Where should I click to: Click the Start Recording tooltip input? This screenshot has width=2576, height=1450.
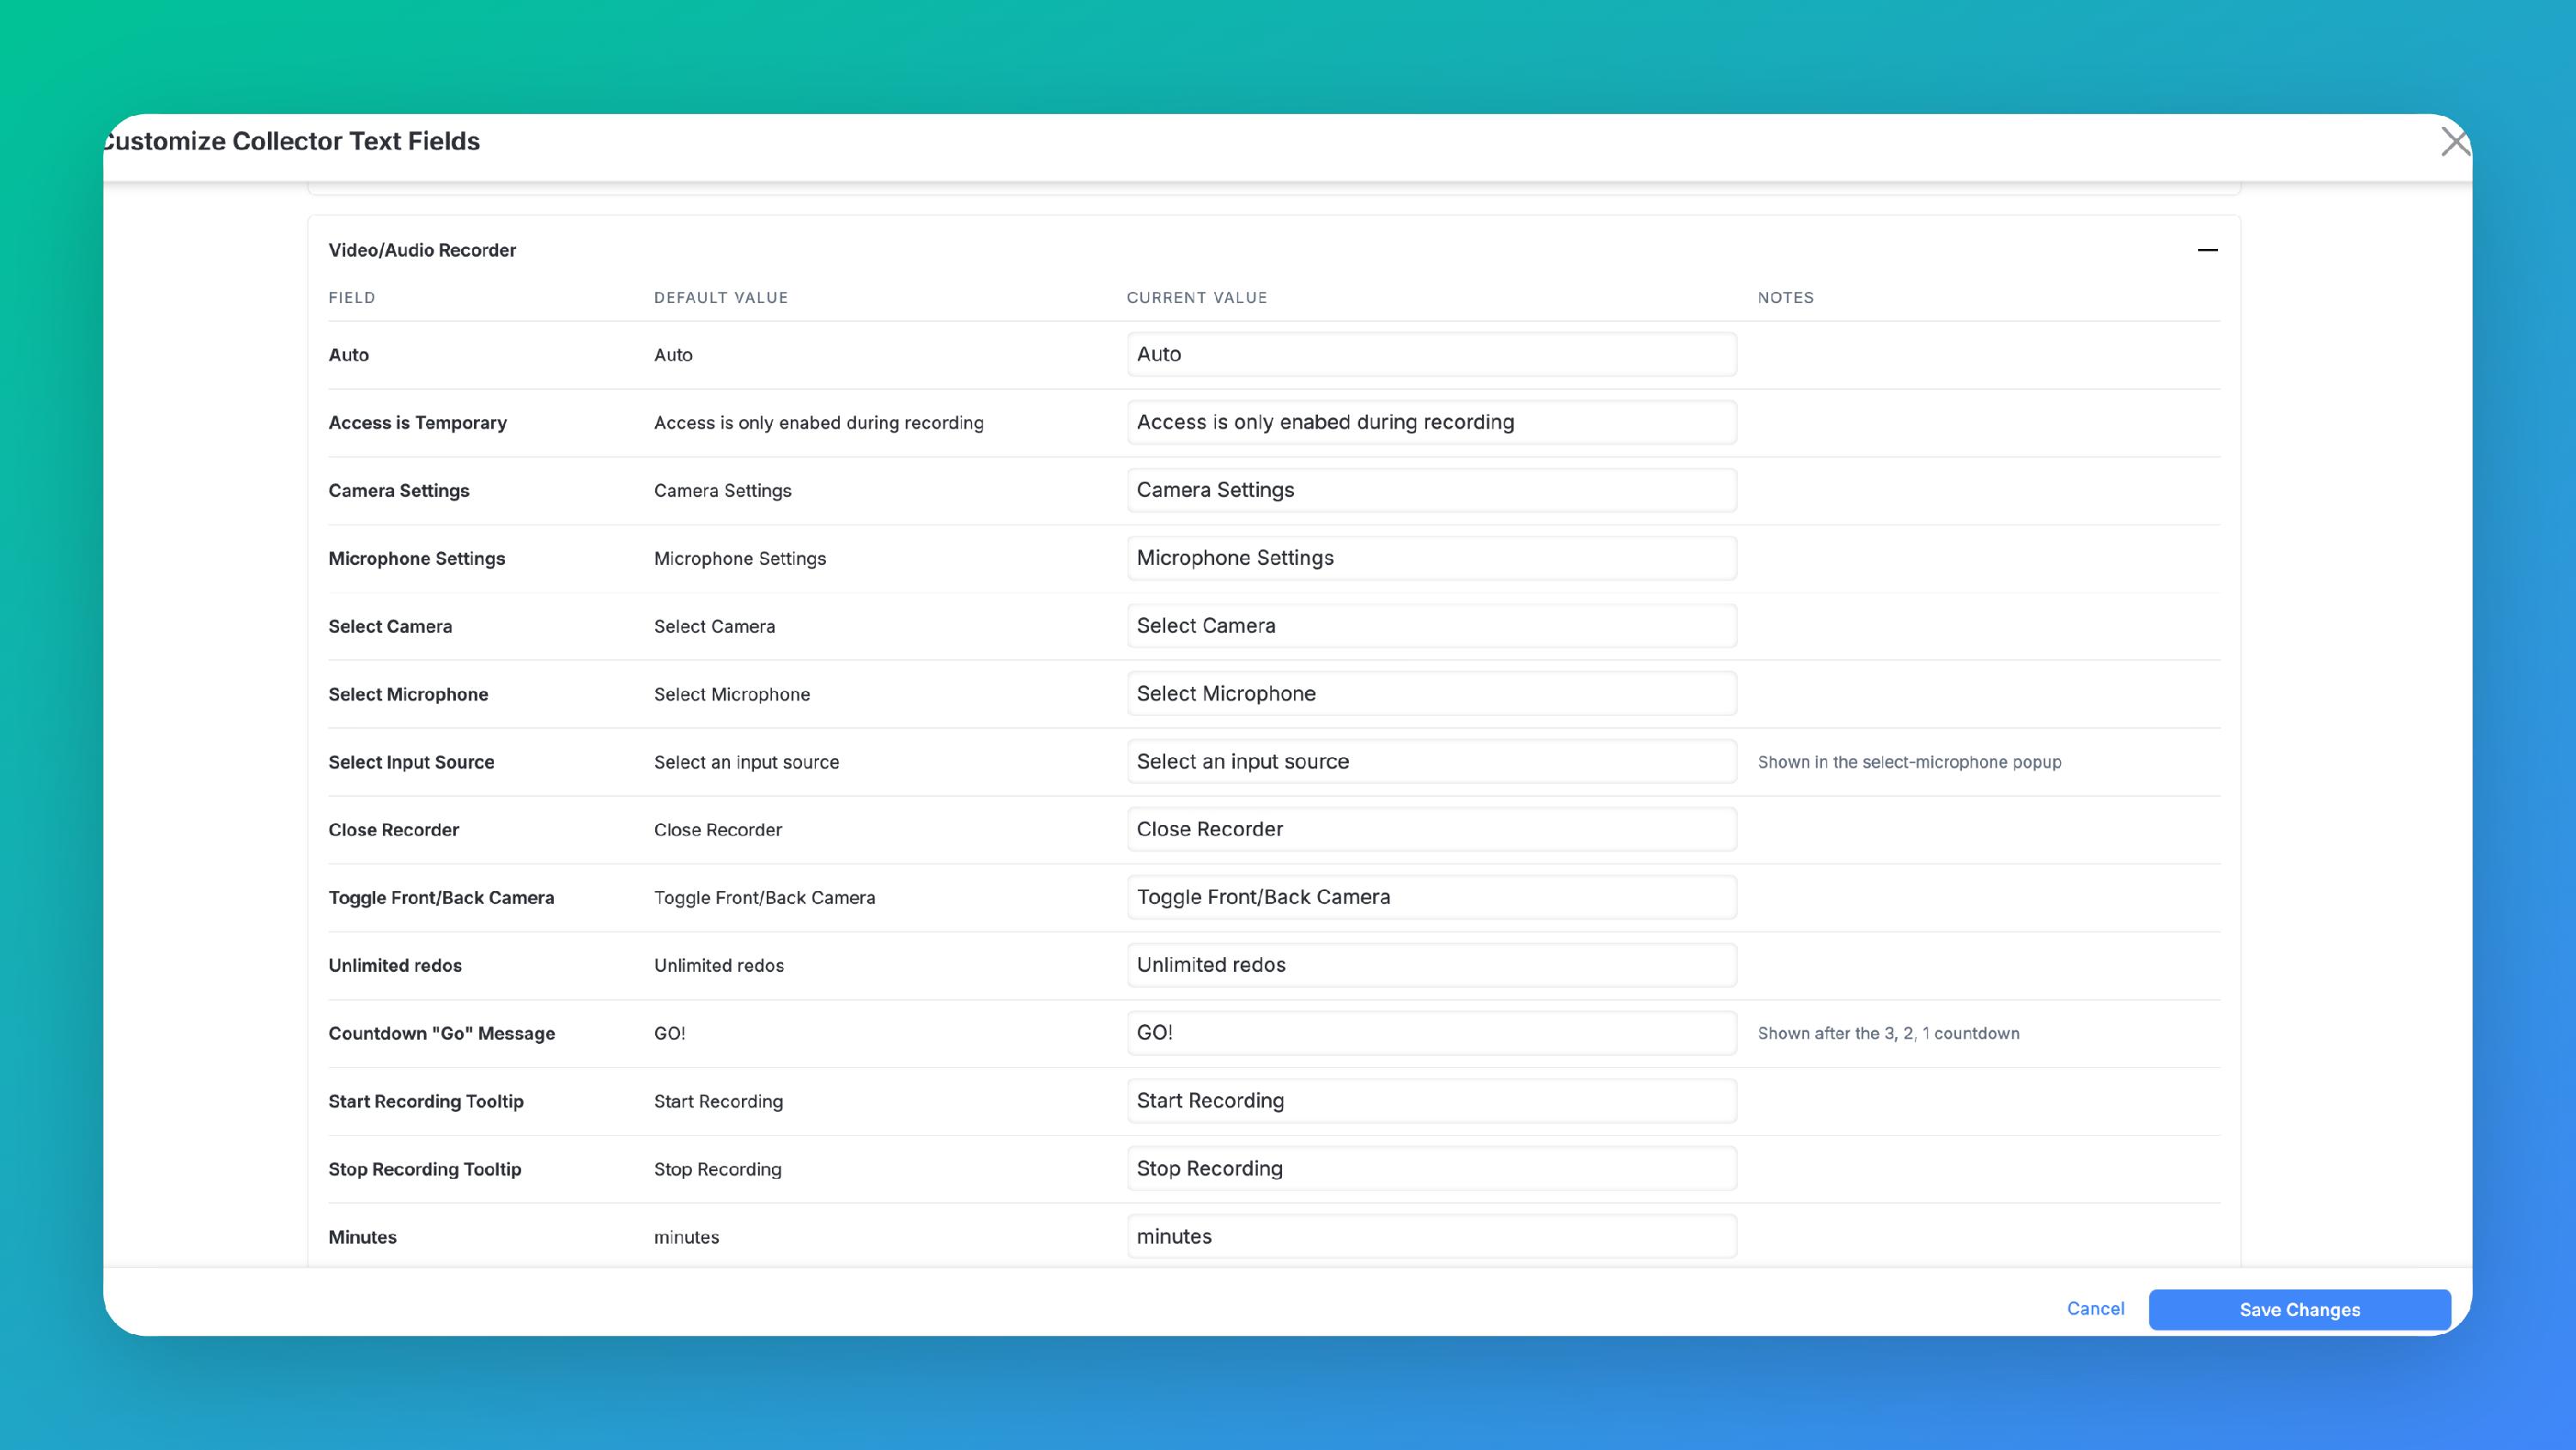pos(1431,1101)
